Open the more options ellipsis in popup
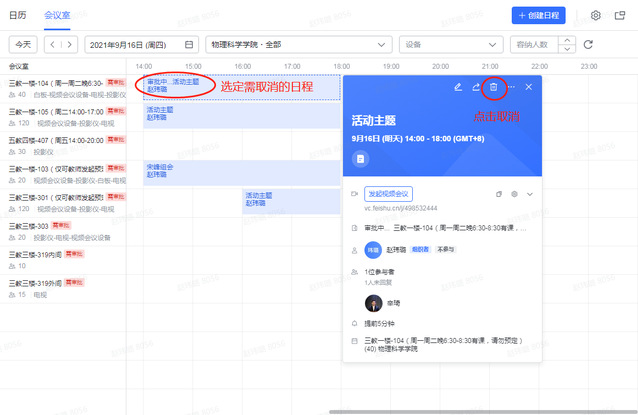 (x=511, y=88)
